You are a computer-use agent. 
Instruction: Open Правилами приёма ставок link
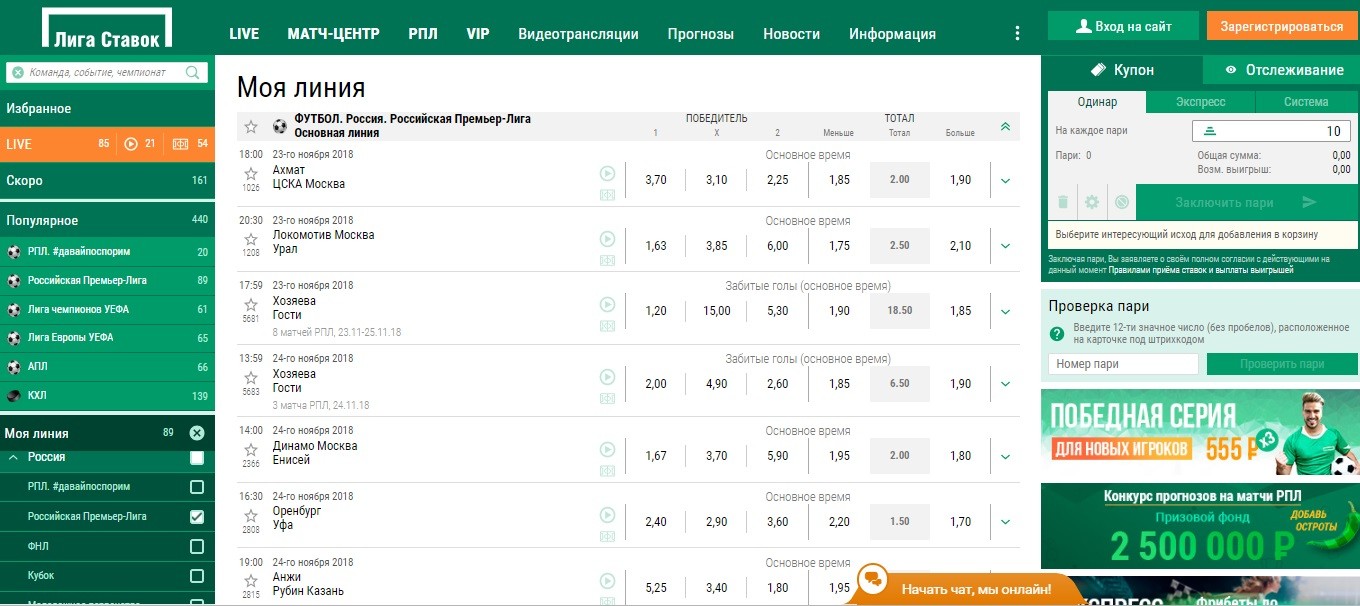click(1200, 270)
